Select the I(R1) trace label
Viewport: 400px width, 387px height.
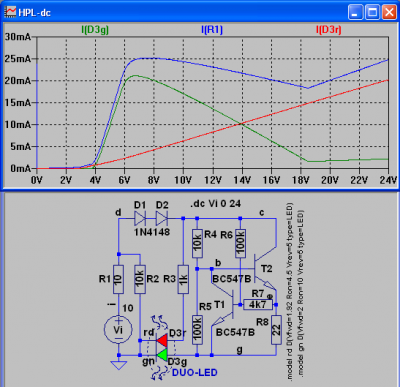coord(212,30)
